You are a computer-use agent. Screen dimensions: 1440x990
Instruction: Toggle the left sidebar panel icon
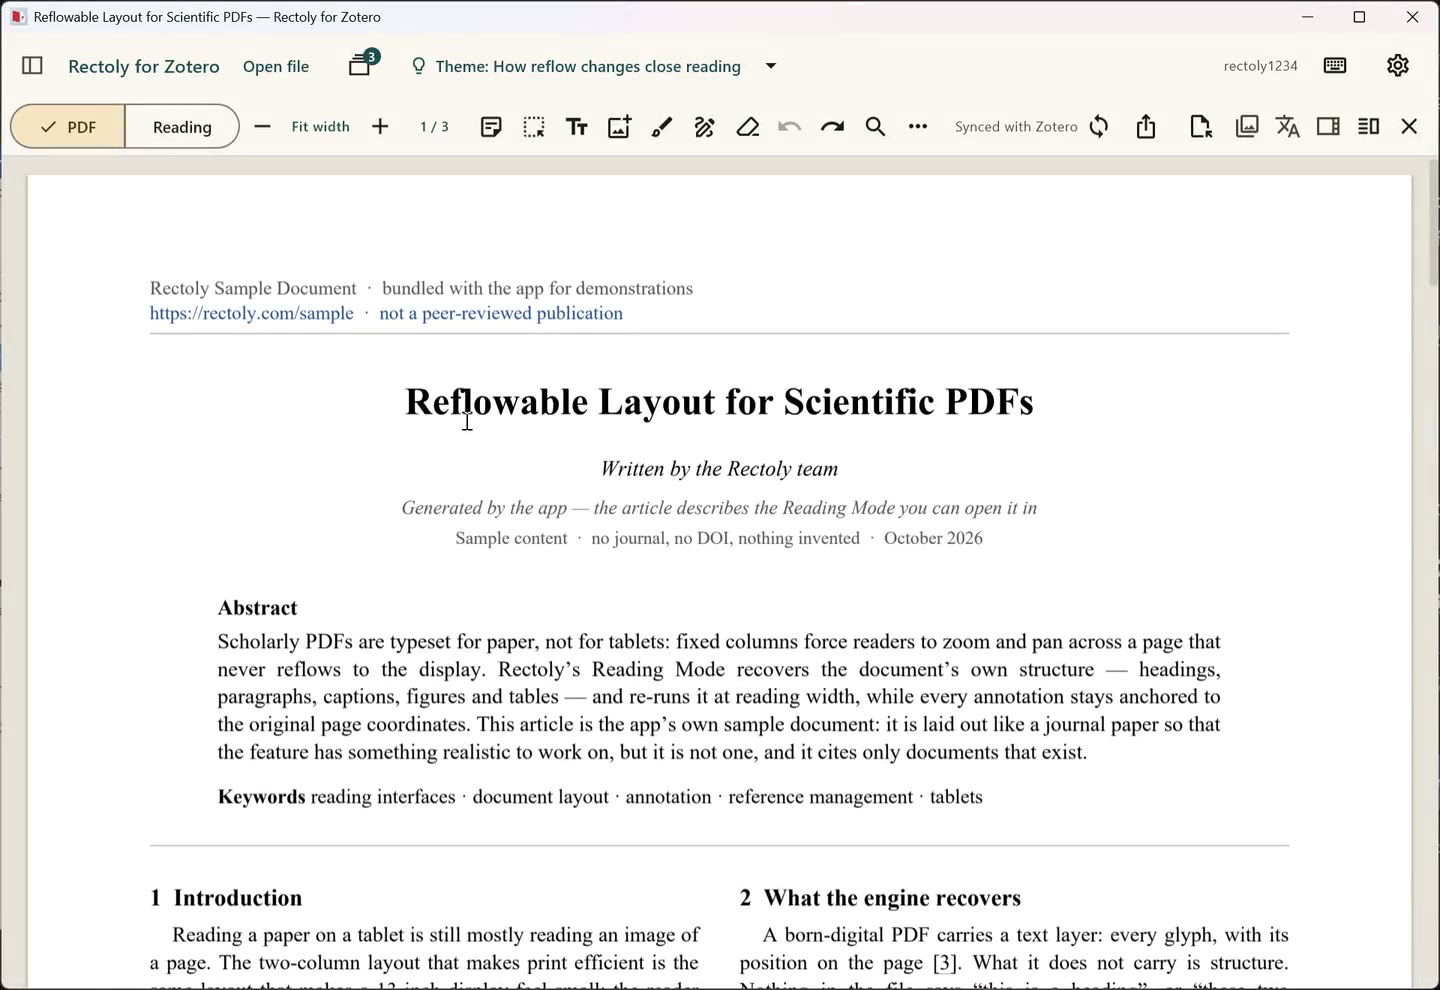[x=32, y=66]
